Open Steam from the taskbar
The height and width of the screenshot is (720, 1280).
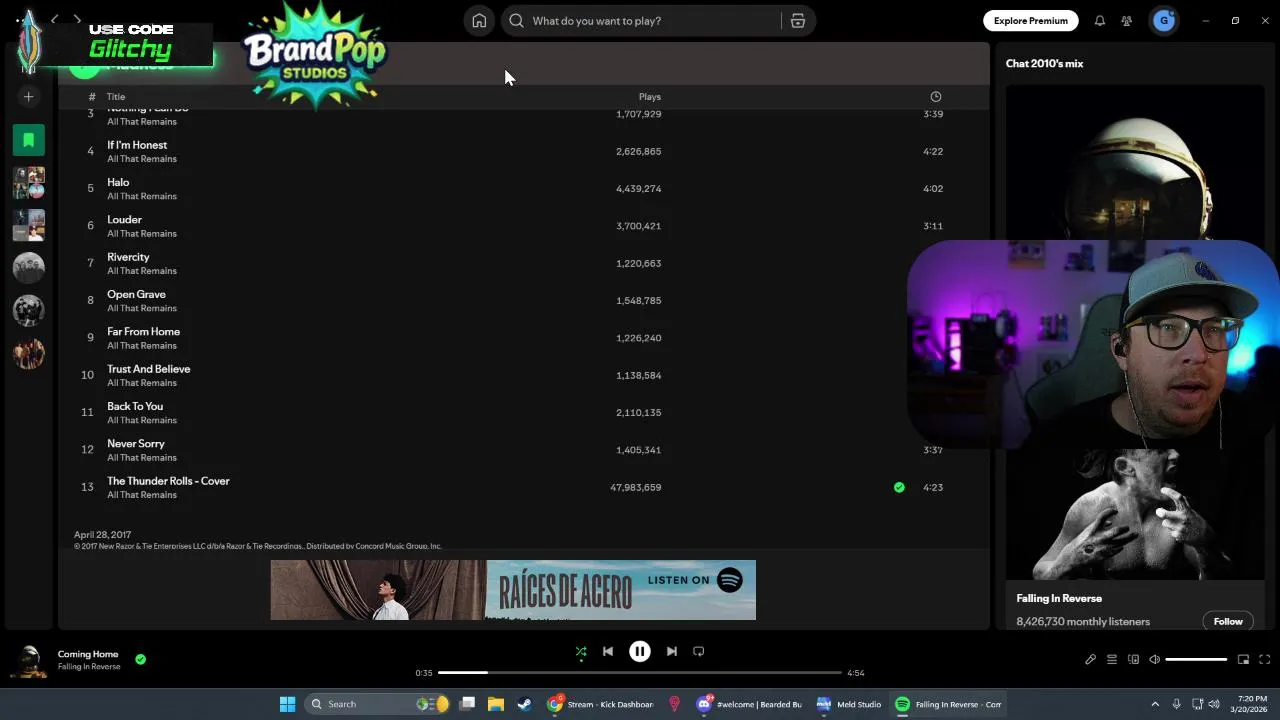point(524,704)
